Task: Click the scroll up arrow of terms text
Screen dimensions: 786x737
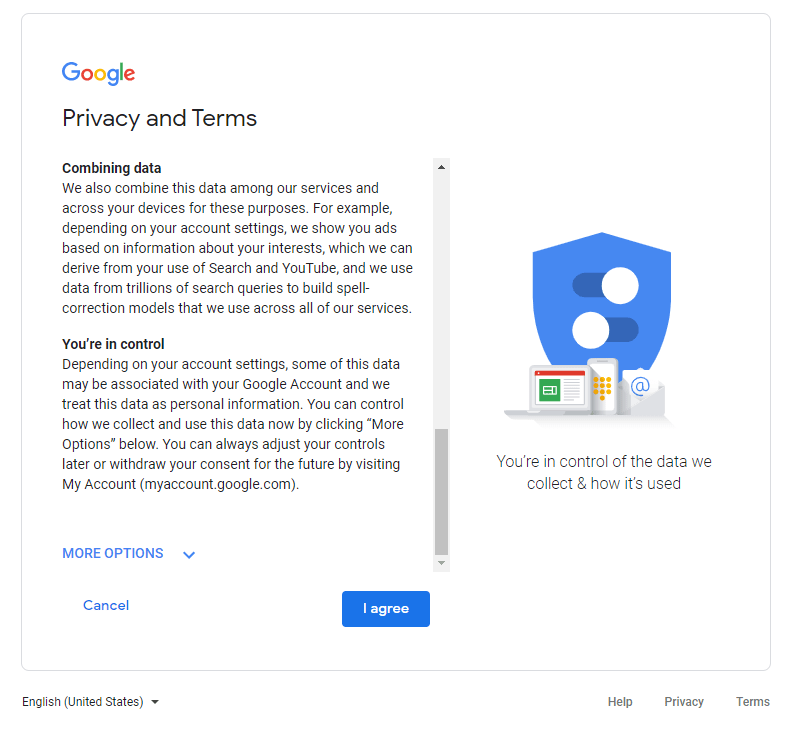Action: [x=441, y=166]
